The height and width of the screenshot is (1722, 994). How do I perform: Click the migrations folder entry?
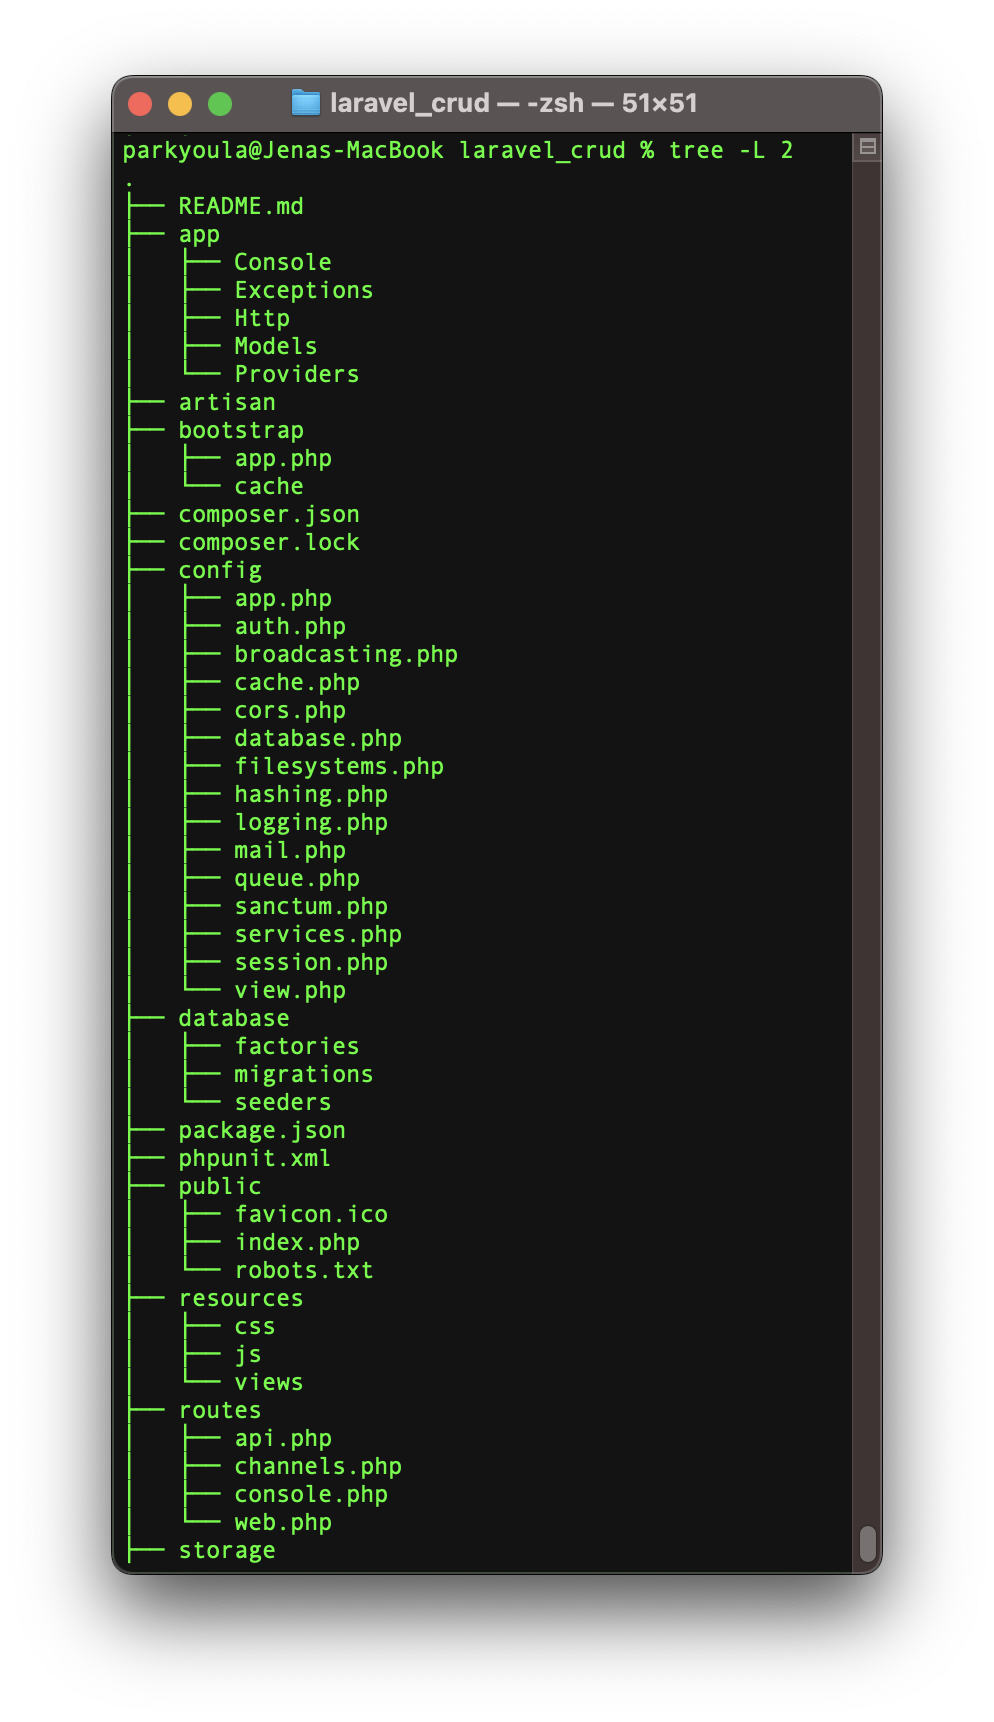click(x=303, y=1074)
